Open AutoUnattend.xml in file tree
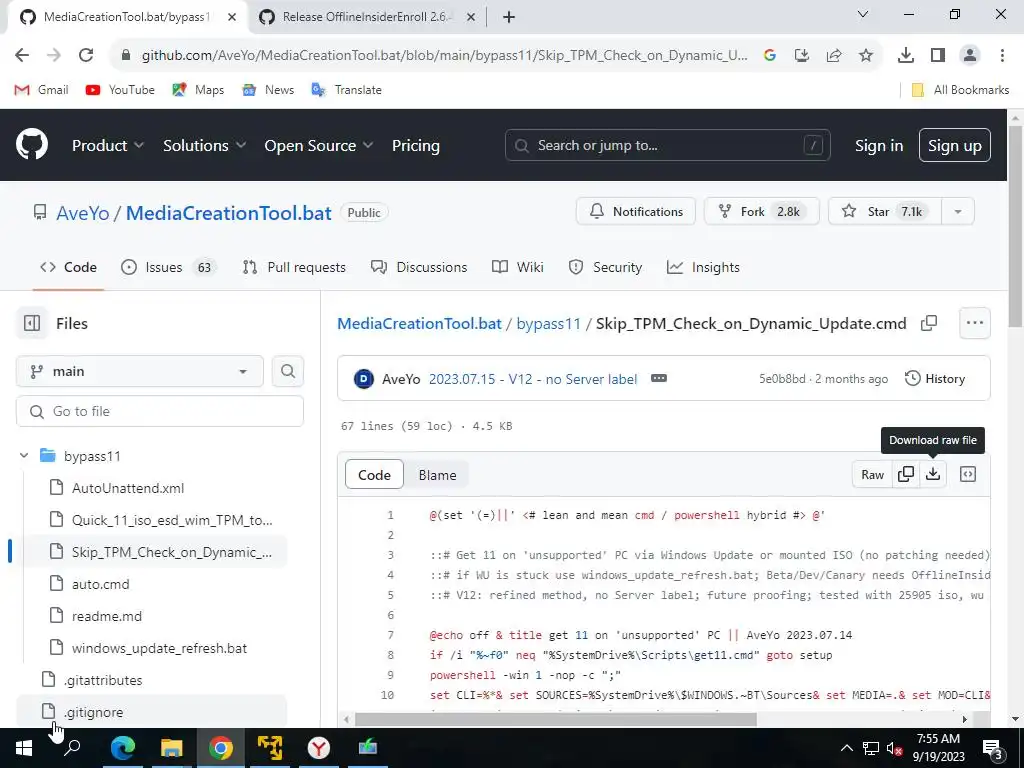Image resolution: width=1024 pixels, height=768 pixels. click(128, 488)
